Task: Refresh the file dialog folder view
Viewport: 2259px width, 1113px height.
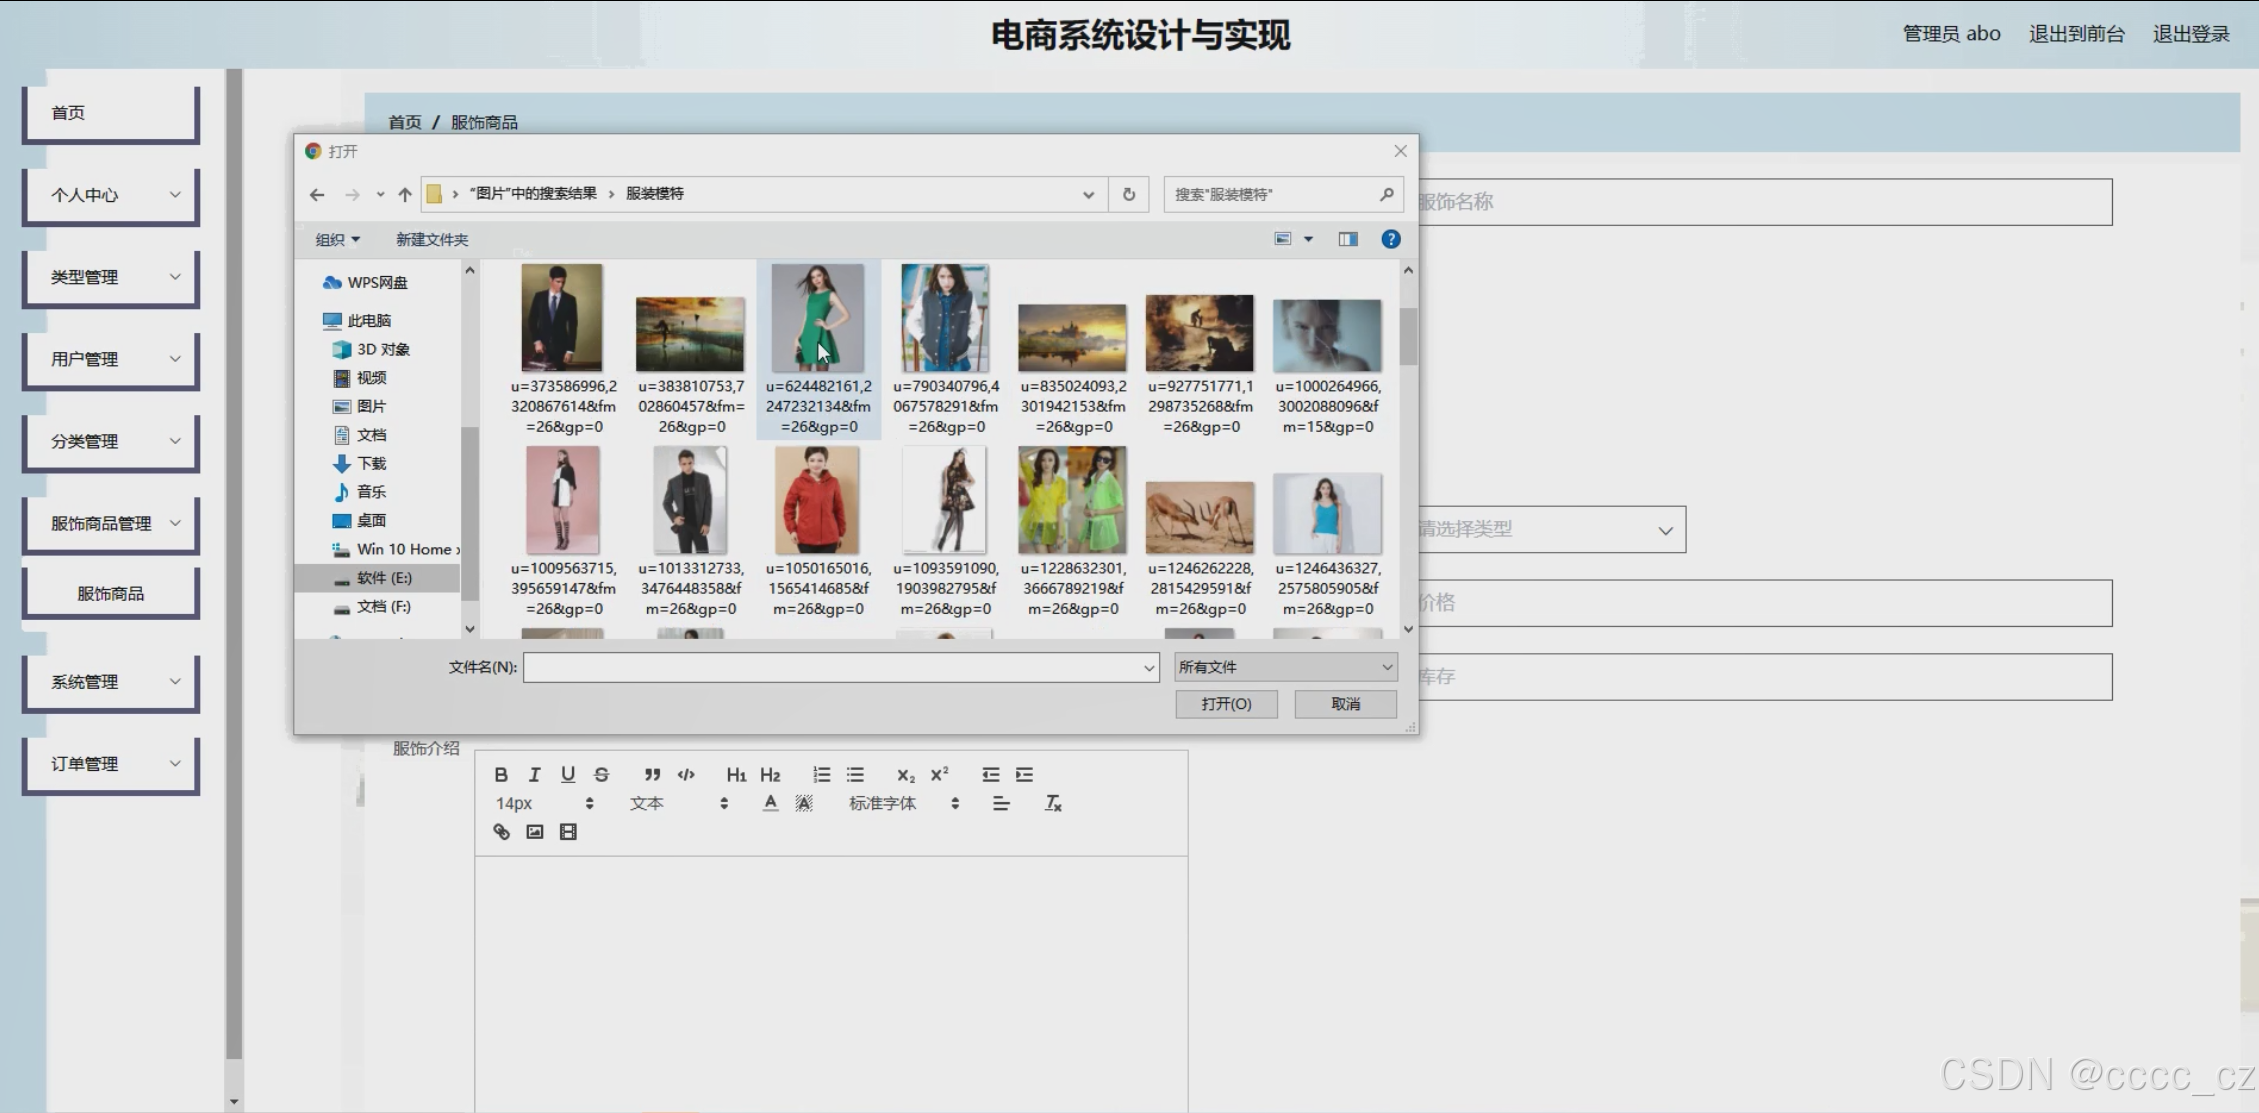Action: pos(1129,194)
